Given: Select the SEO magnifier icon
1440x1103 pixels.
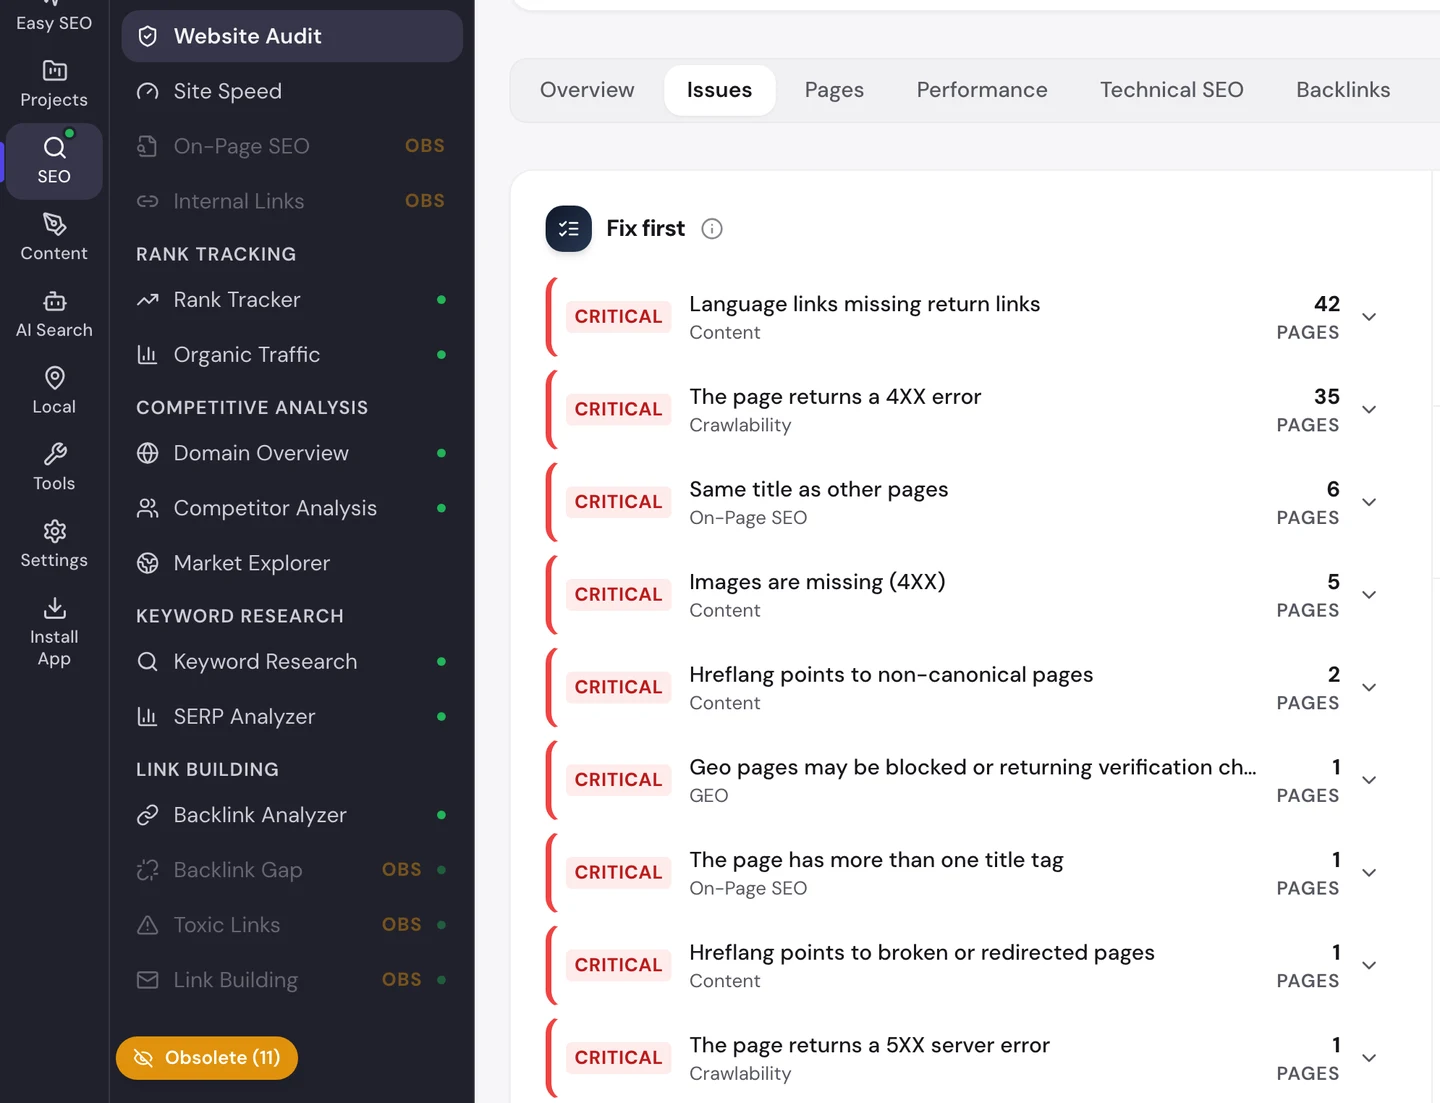Looking at the screenshot, I should [55, 148].
